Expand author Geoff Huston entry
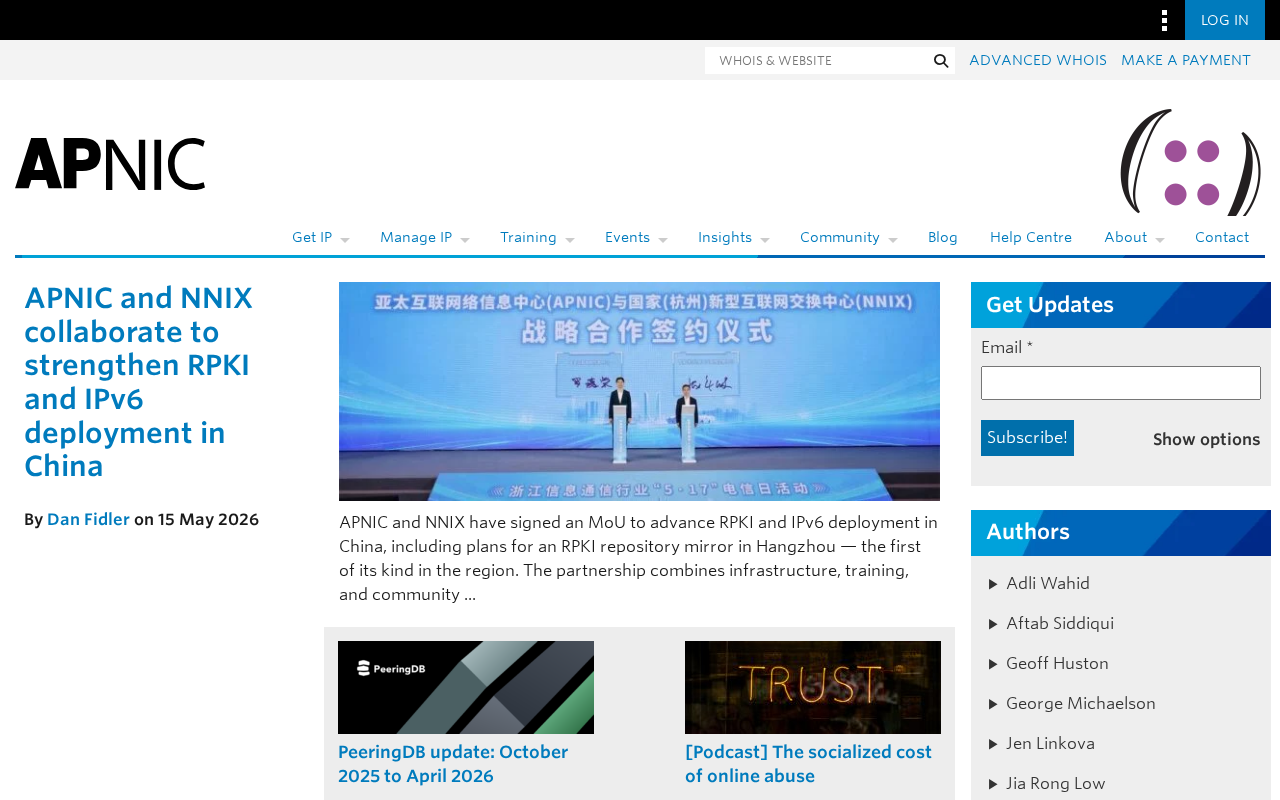The width and height of the screenshot is (1280, 800). point(1048,664)
